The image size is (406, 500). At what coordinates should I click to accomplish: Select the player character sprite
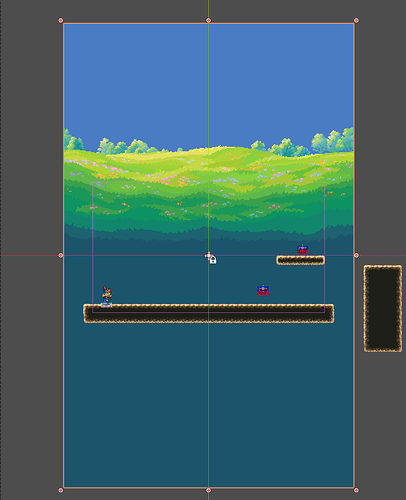click(107, 296)
